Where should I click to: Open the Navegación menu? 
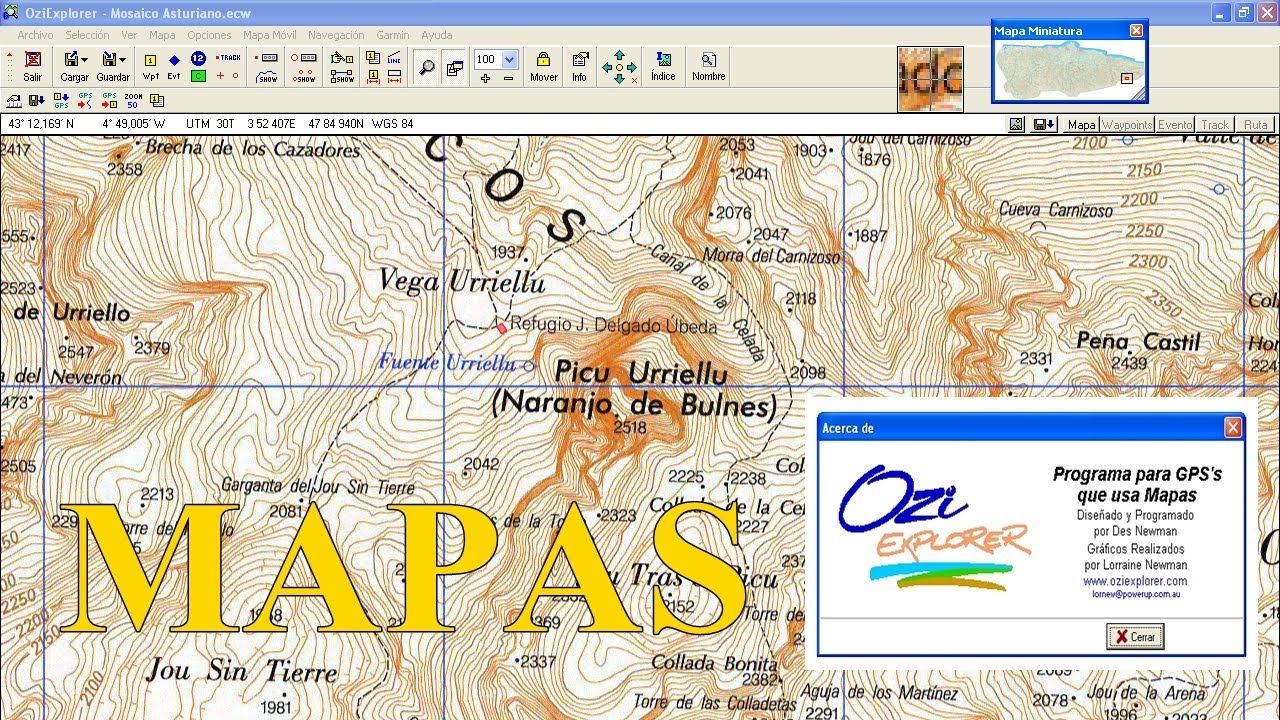(x=336, y=35)
